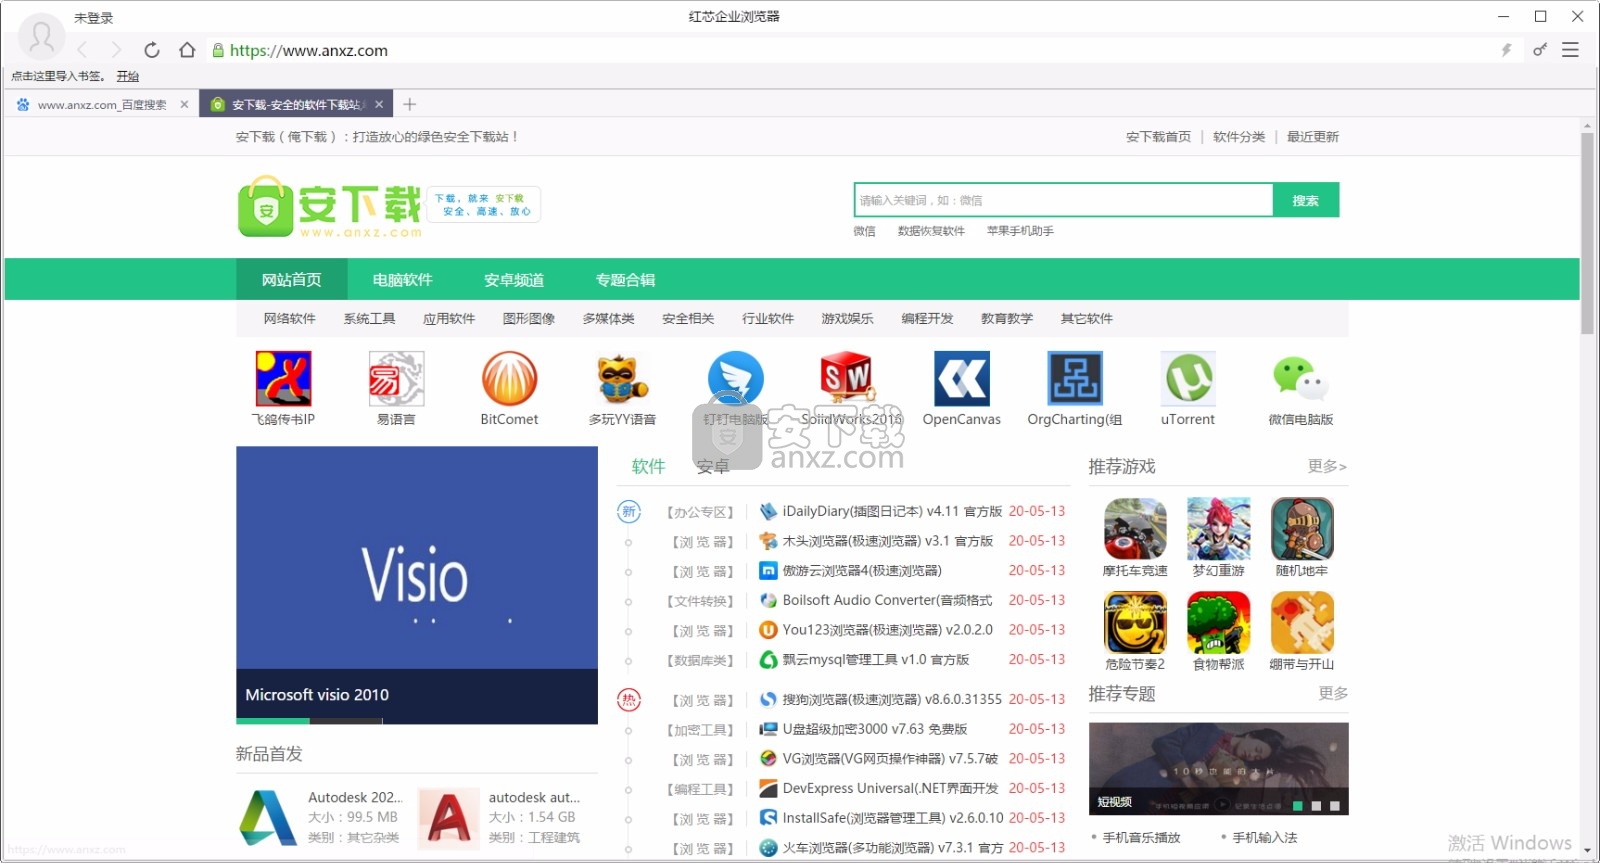Click the page vertical scrollbar thumb
This screenshot has height=863, width=1600.
tap(1587, 233)
